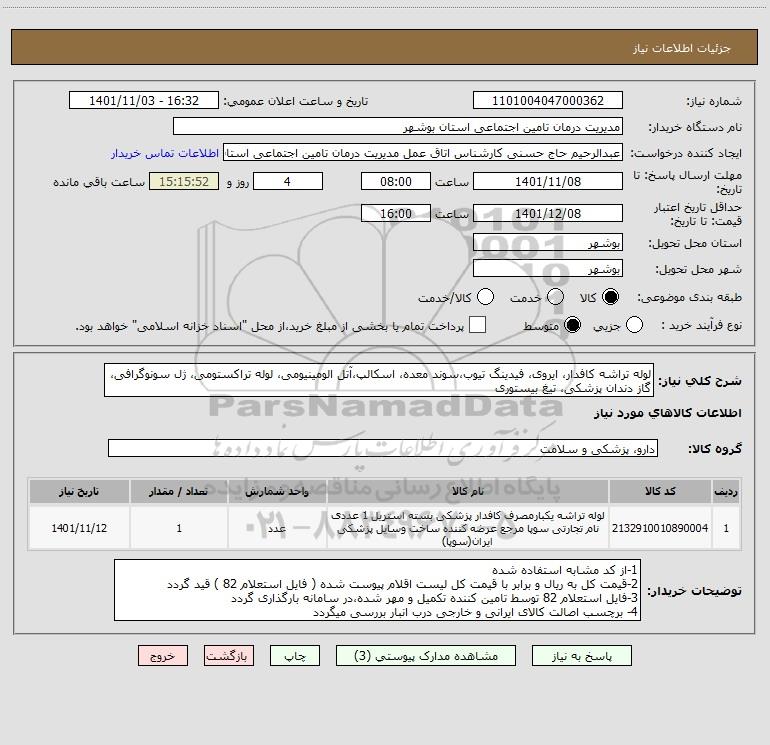Click the بازگشت back button

pyautogui.click(x=229, y=656)
